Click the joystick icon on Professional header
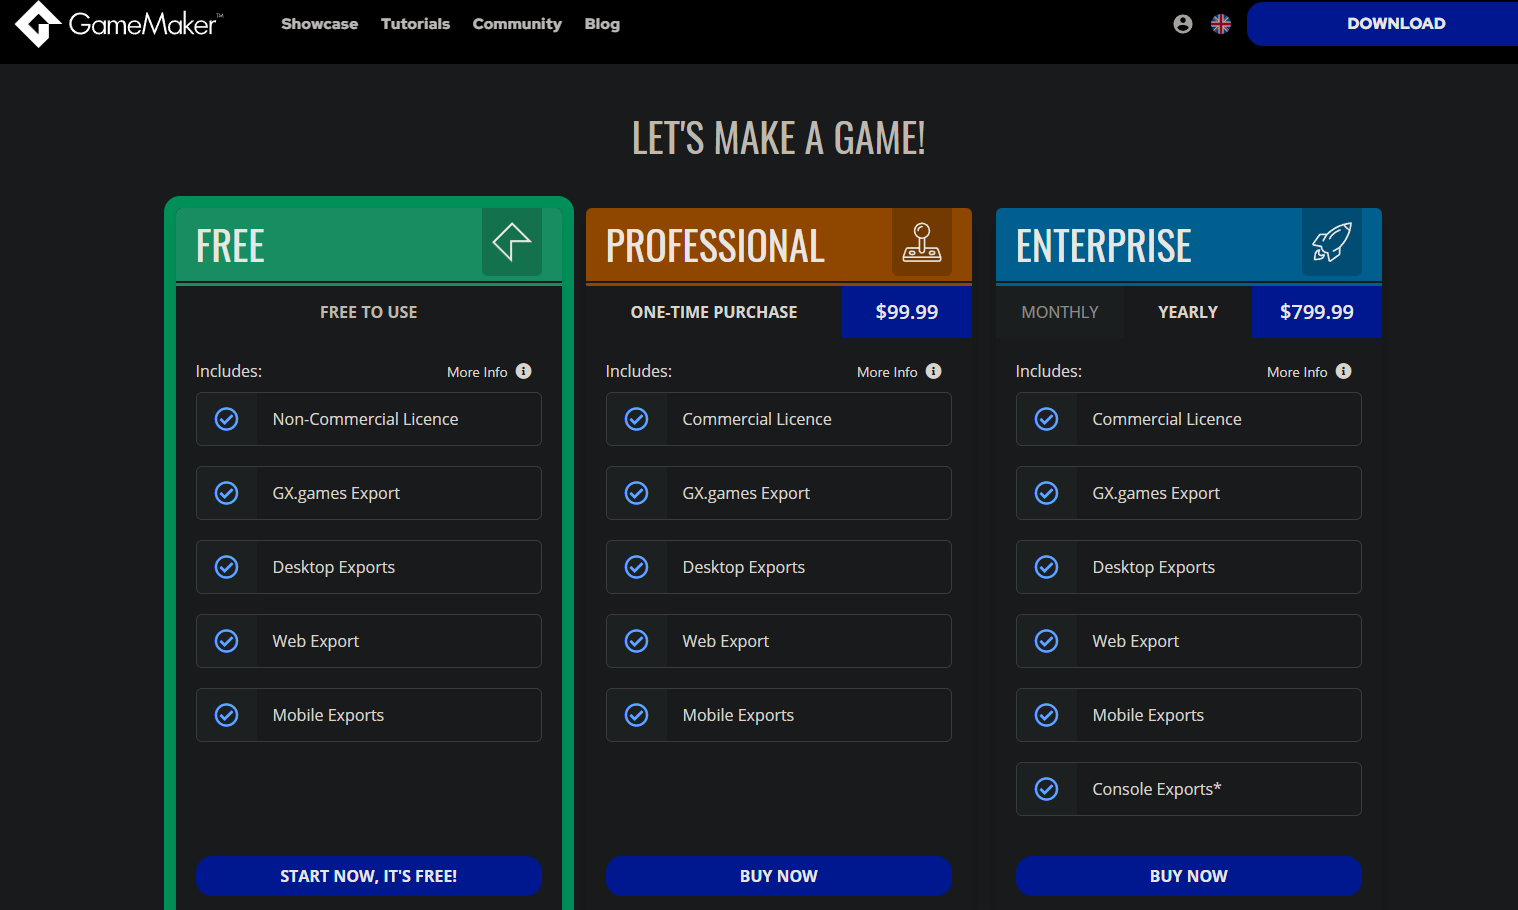 coord(922,242)
